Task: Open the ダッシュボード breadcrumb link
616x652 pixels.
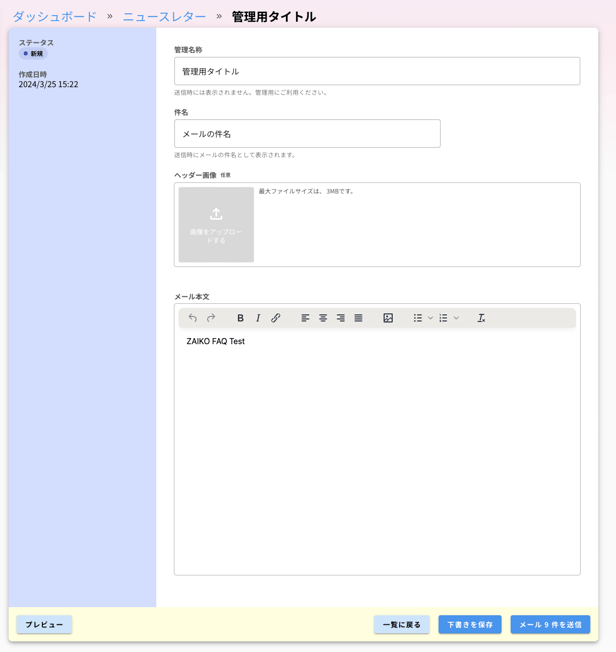Action: point(55,16)
